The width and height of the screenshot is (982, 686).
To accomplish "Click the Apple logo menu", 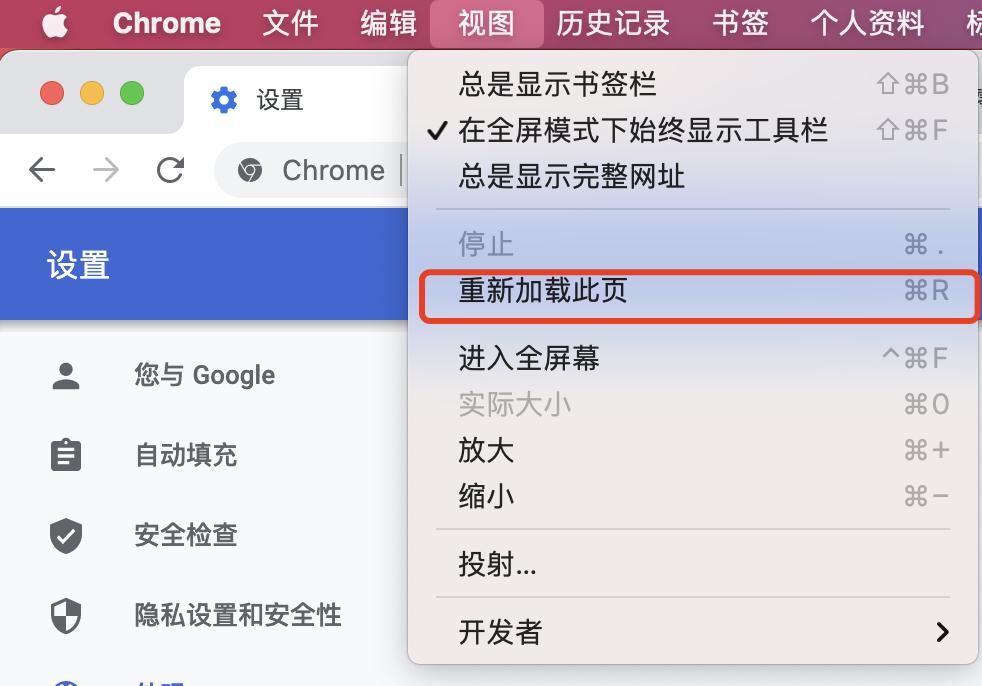I will (x=55, y=22).
